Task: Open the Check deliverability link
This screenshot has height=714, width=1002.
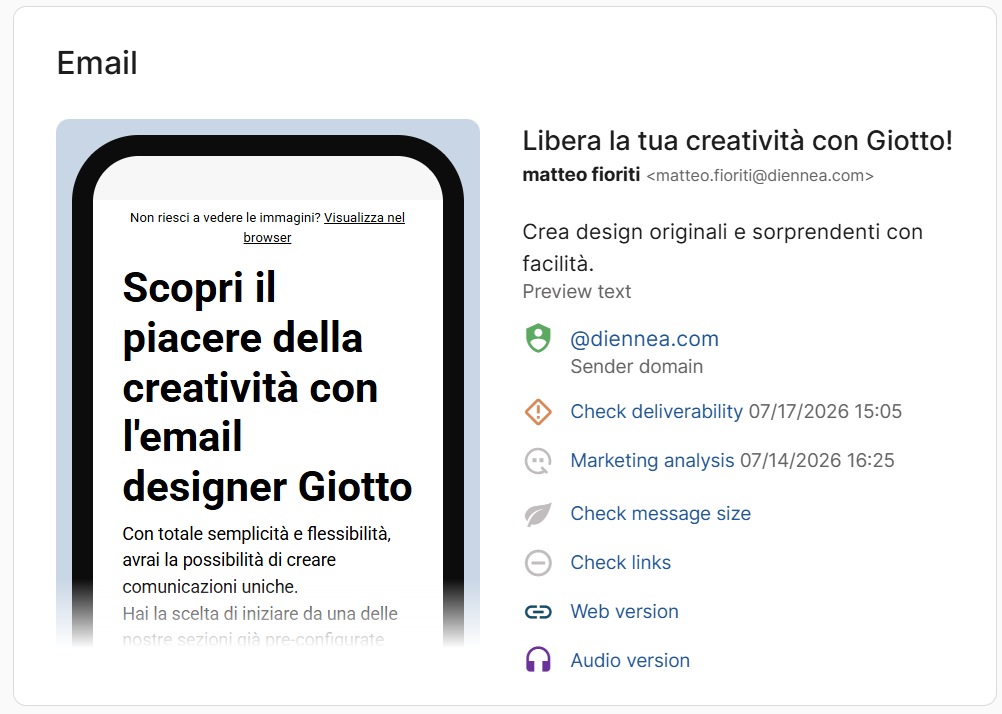Action: click(656, 411)
